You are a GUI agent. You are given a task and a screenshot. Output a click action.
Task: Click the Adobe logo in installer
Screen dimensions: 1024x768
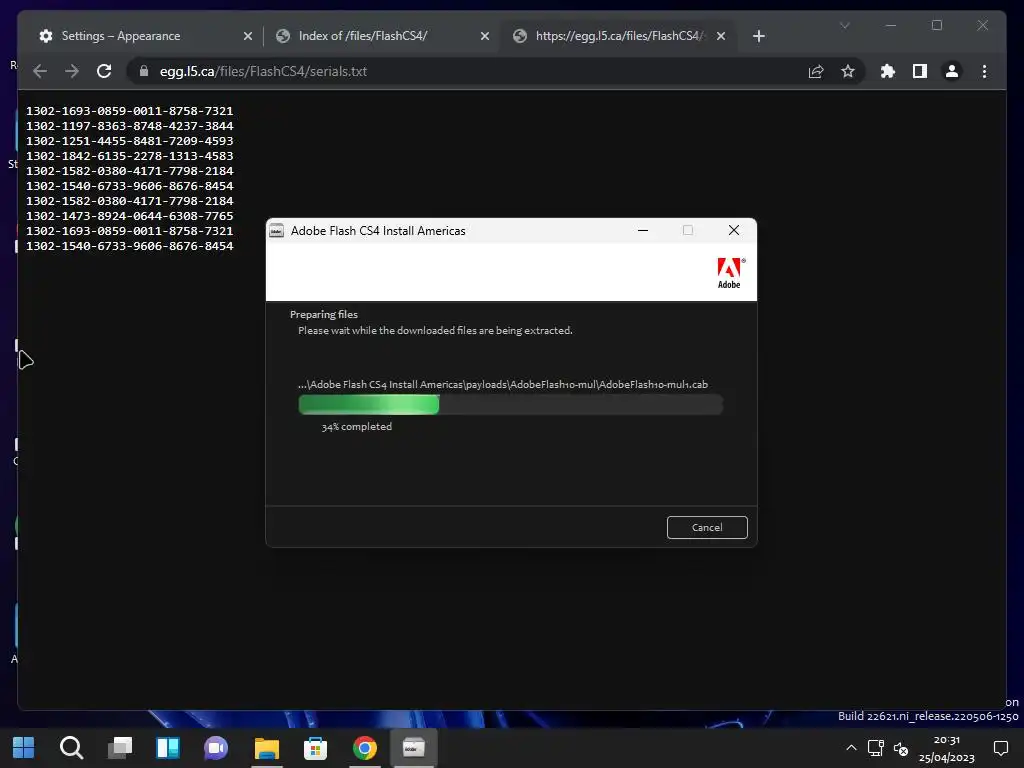click(730, 272)
